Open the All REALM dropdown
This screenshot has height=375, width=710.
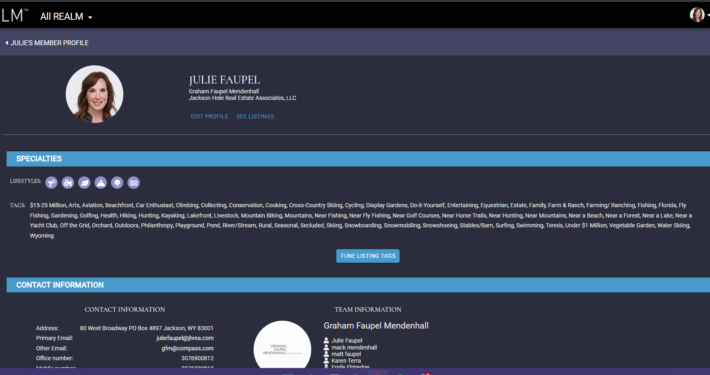[66, 17]
